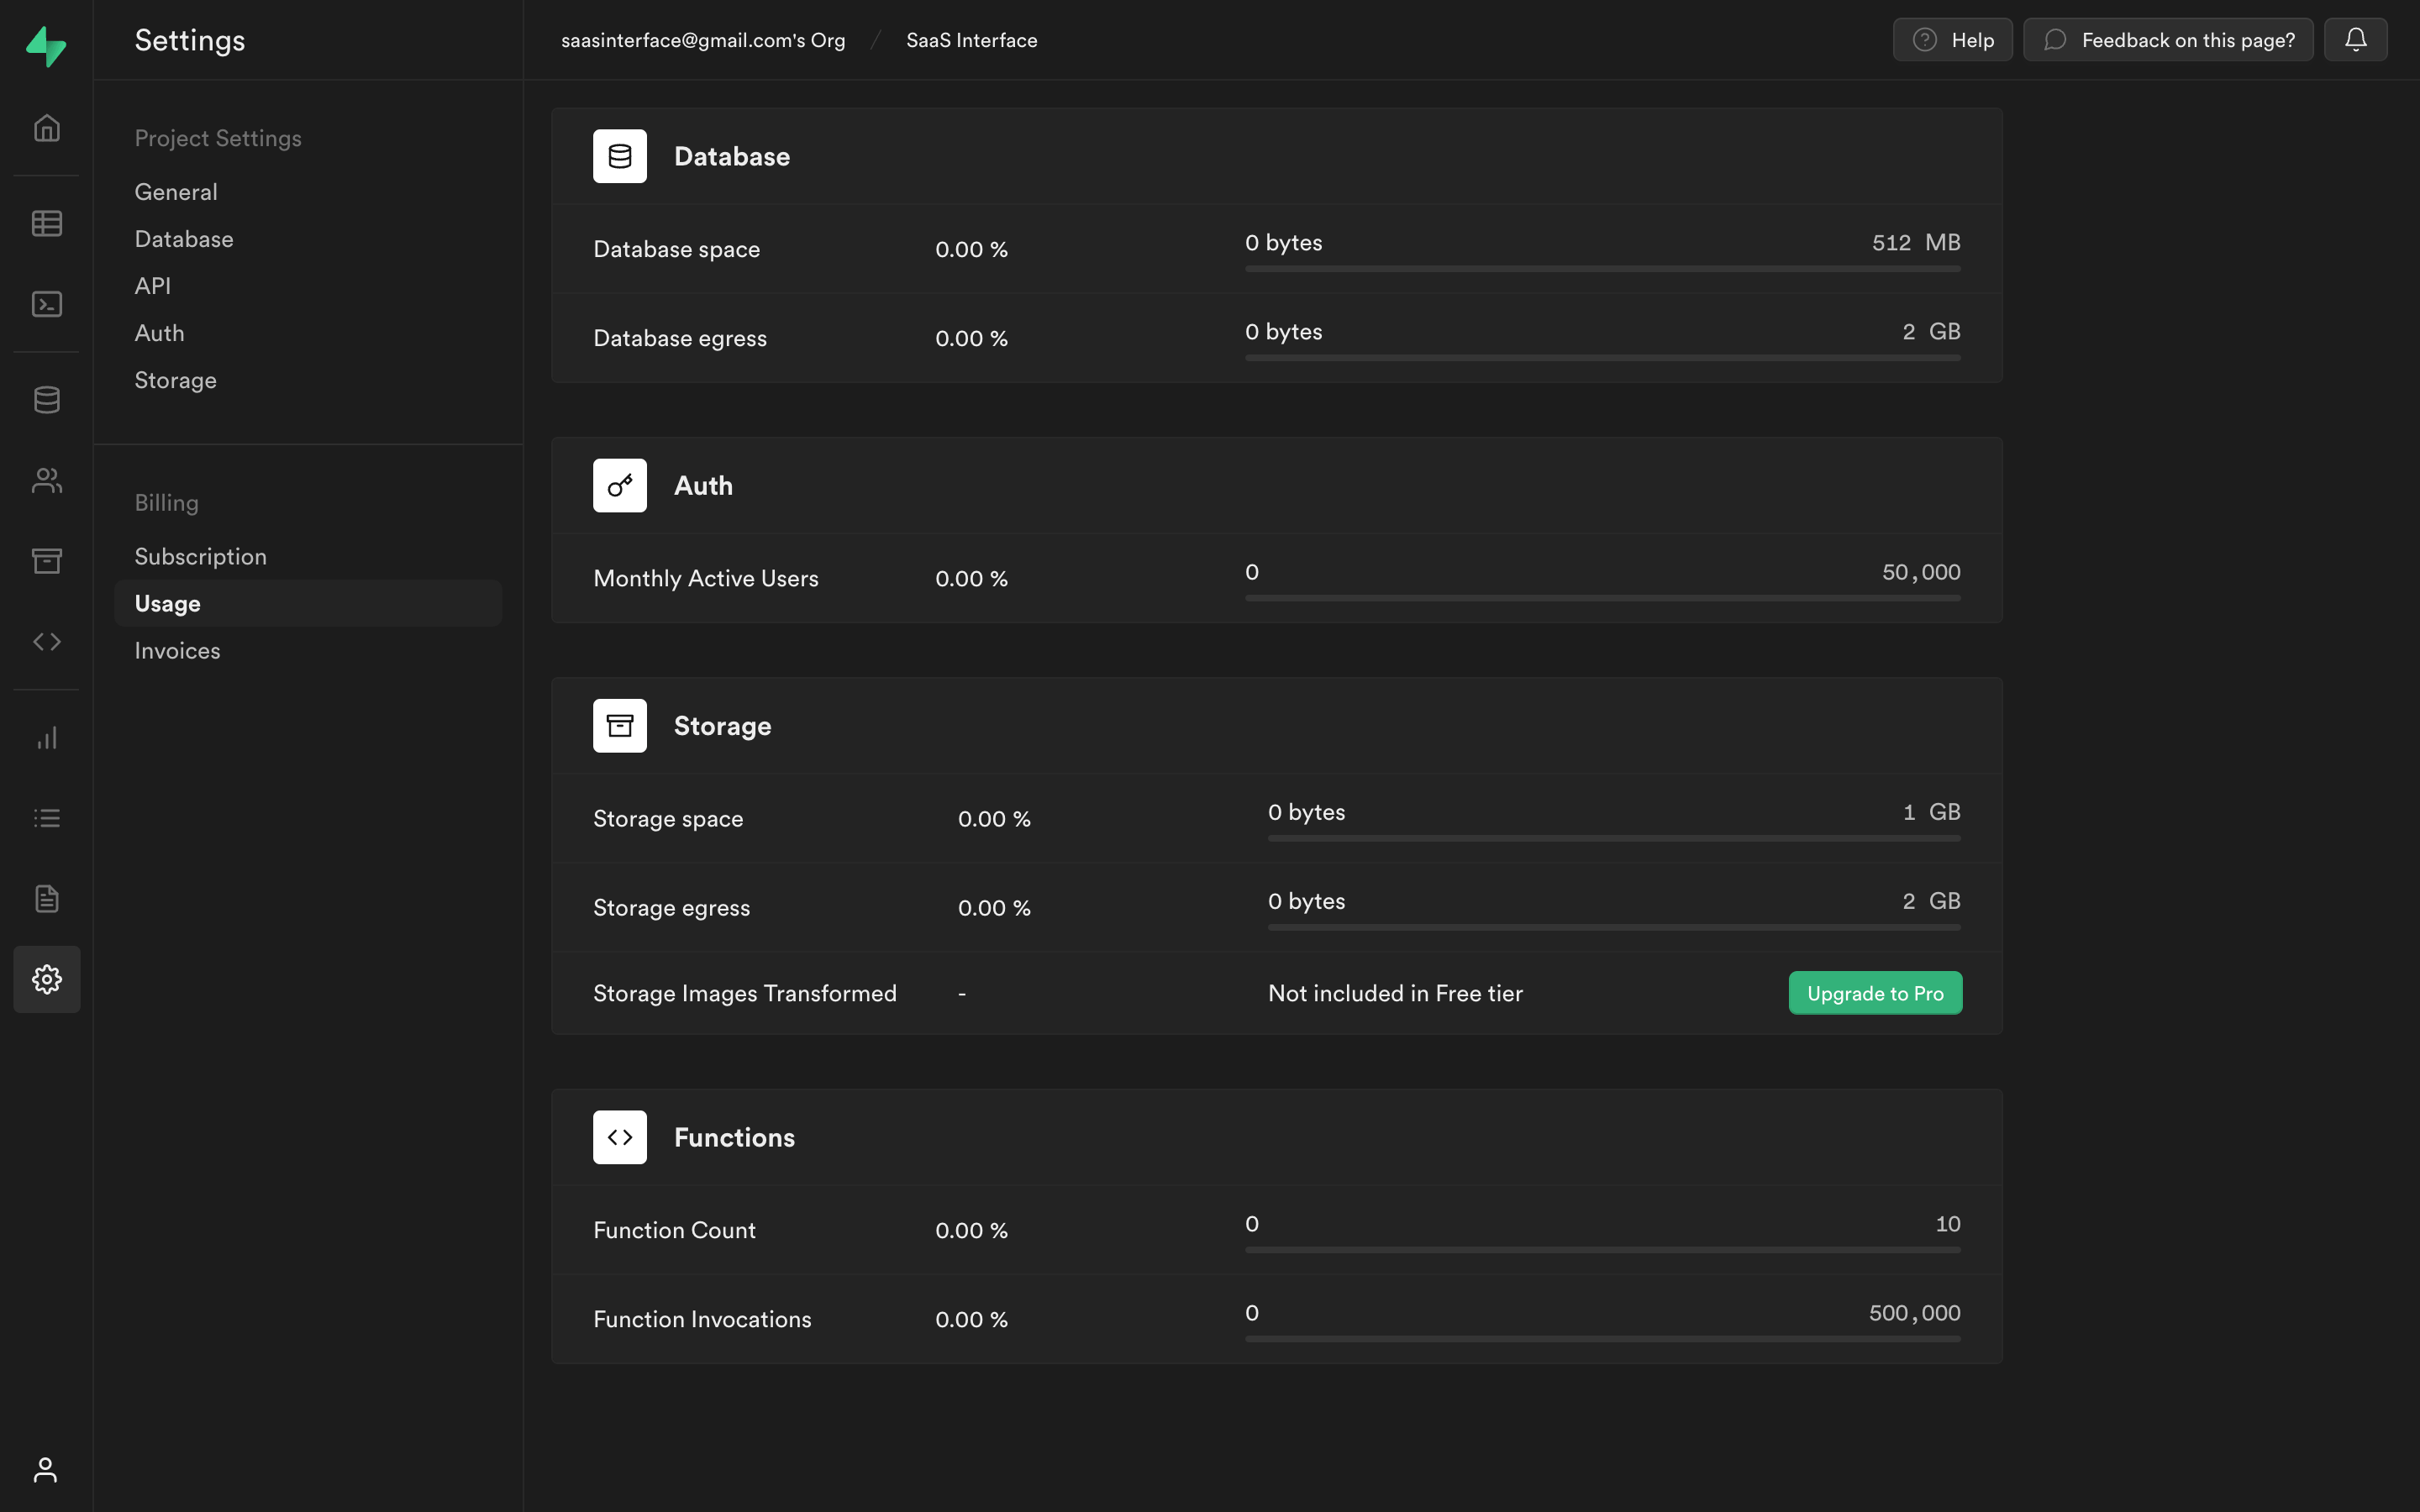Click the Supabase logo

pyautogui.click(x=46, y=45)
